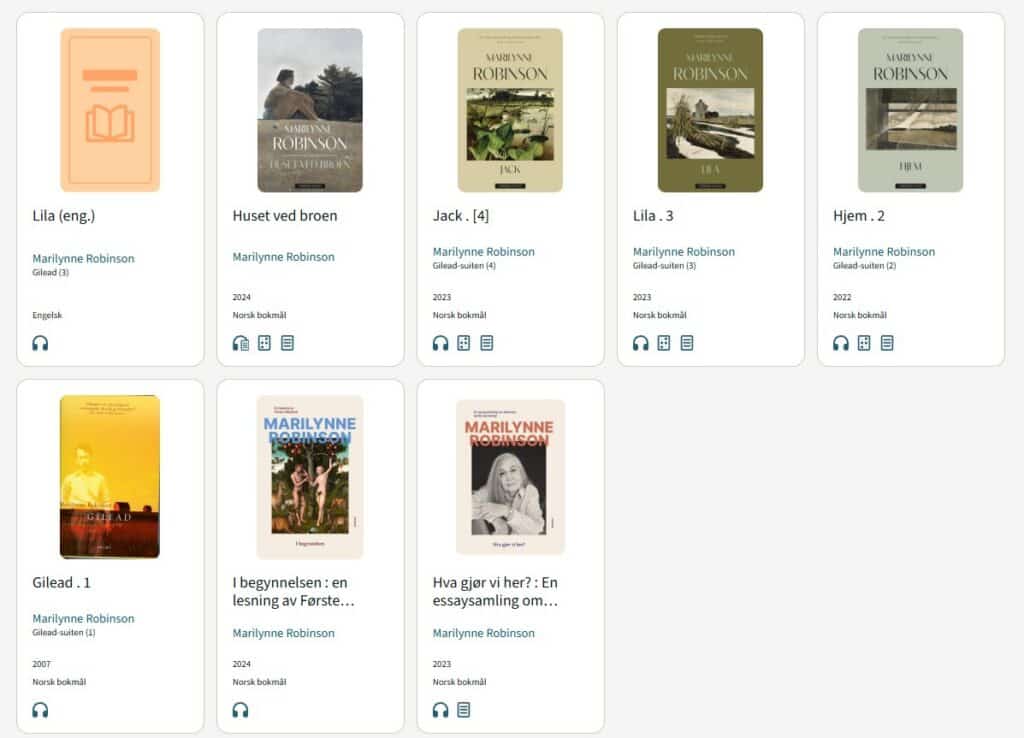The height and width of the screenshot is (738, 1024).
Task: Open the Hva gjør vi her? title link
Action: coord(495,591)
